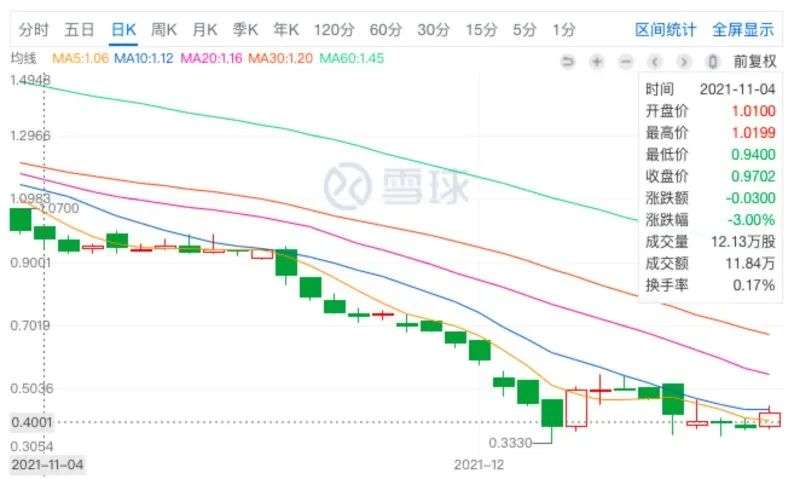Screen dimensions: 800x479
Task: Switch to the 分时 tab
Action: pyautogui.click(x=34, y=30)
